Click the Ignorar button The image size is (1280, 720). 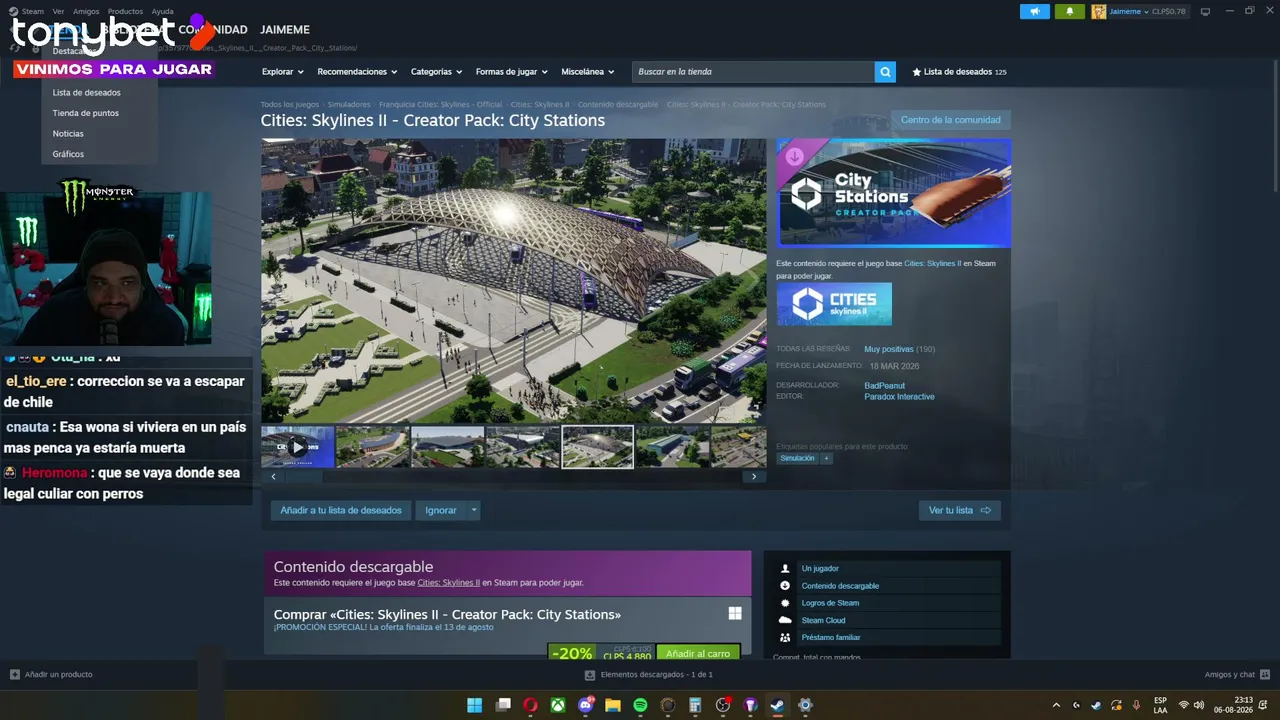coord(441,510)
